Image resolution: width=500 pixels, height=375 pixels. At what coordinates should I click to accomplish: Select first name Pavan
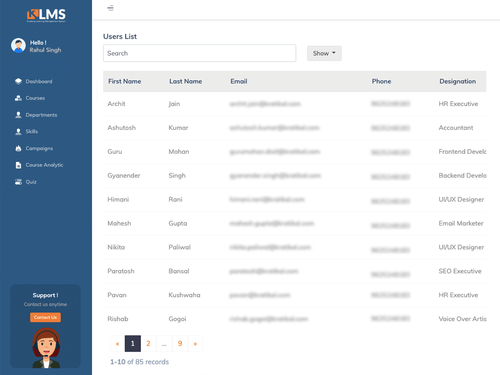[x=117, y=295]
